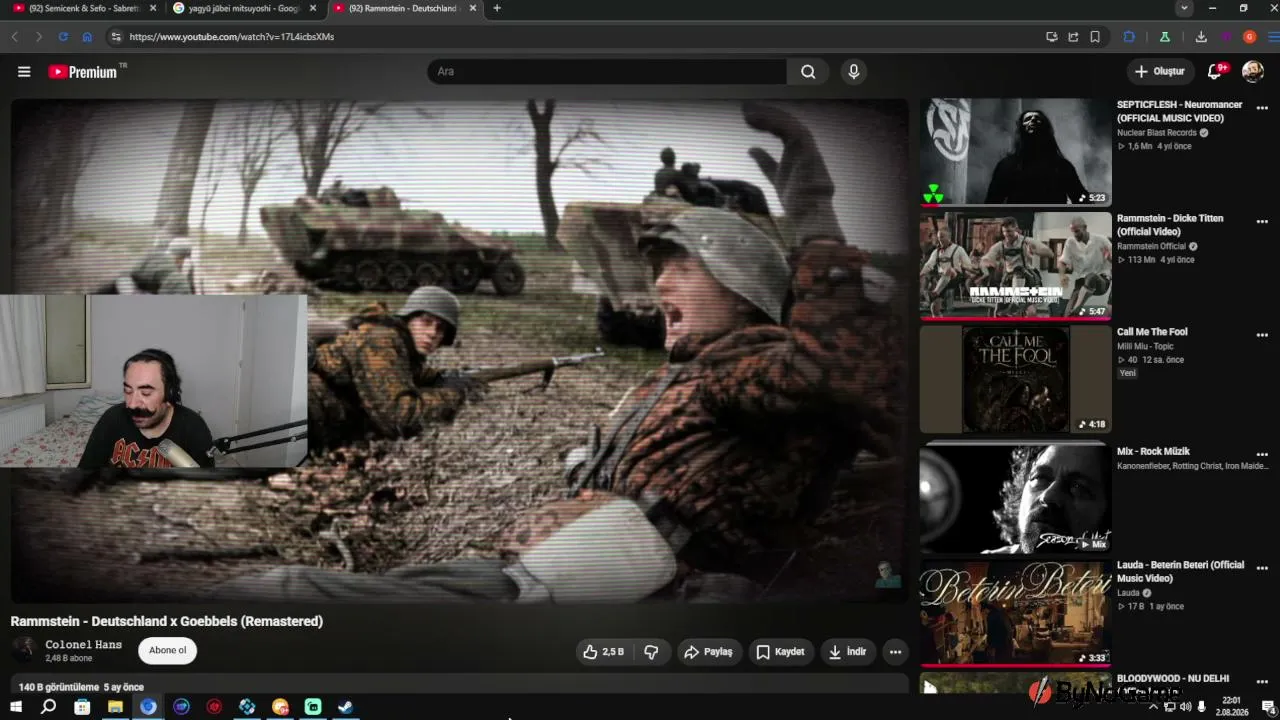The width and height of the screenshot is (1280, 720).
Task: Open options for Call Me The Fool
Action: (x=1262, y=335)
